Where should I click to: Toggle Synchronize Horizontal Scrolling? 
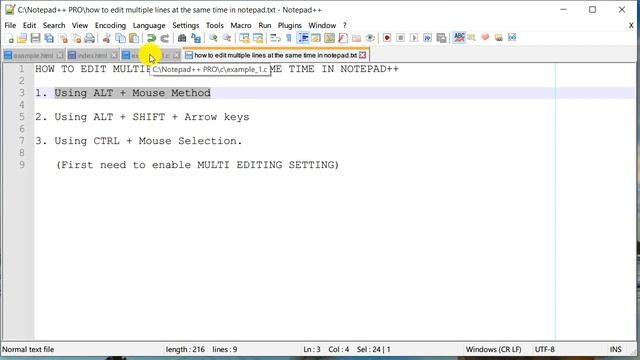tap(258, 38)
